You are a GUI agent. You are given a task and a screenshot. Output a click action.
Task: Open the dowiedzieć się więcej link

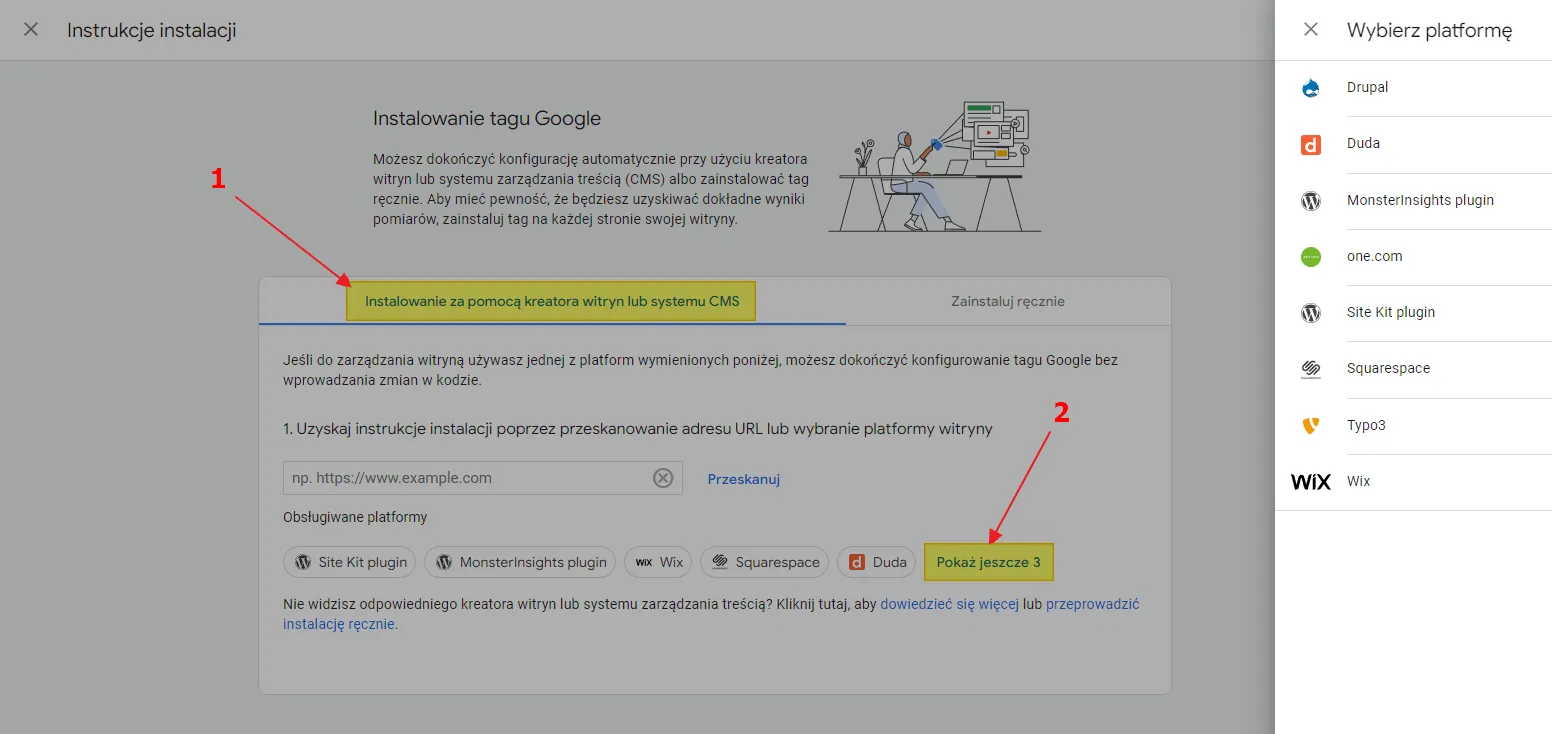tap(949, 604)
